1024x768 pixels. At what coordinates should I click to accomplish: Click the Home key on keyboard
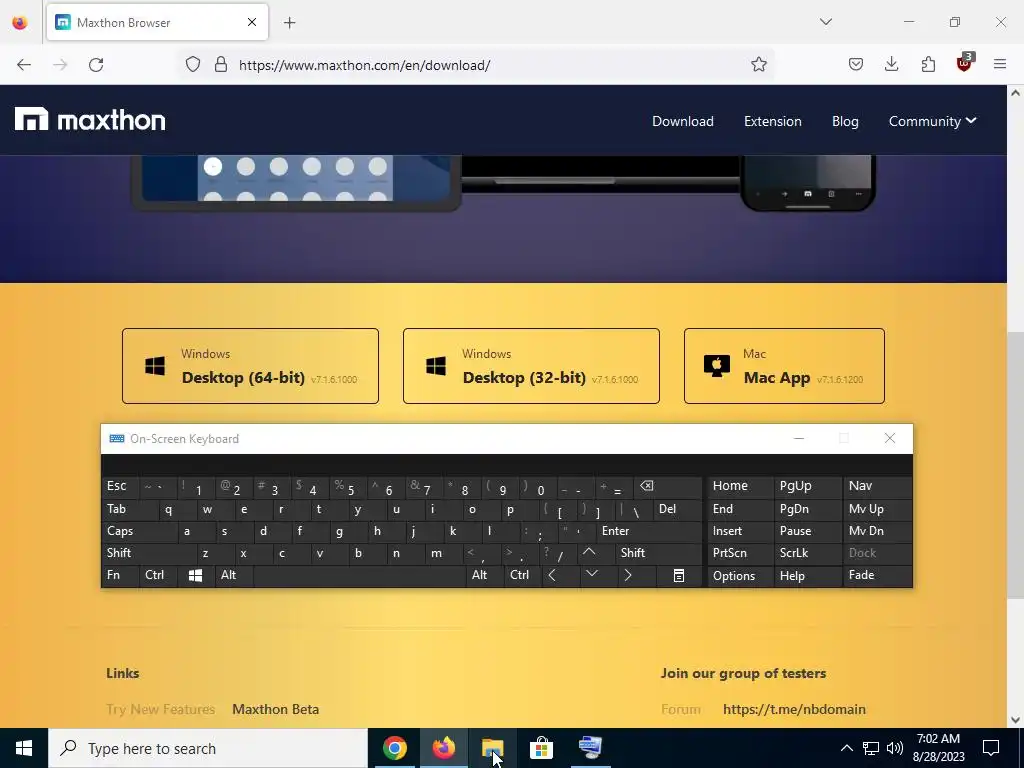pyautogui.click(x=741, y=486)
